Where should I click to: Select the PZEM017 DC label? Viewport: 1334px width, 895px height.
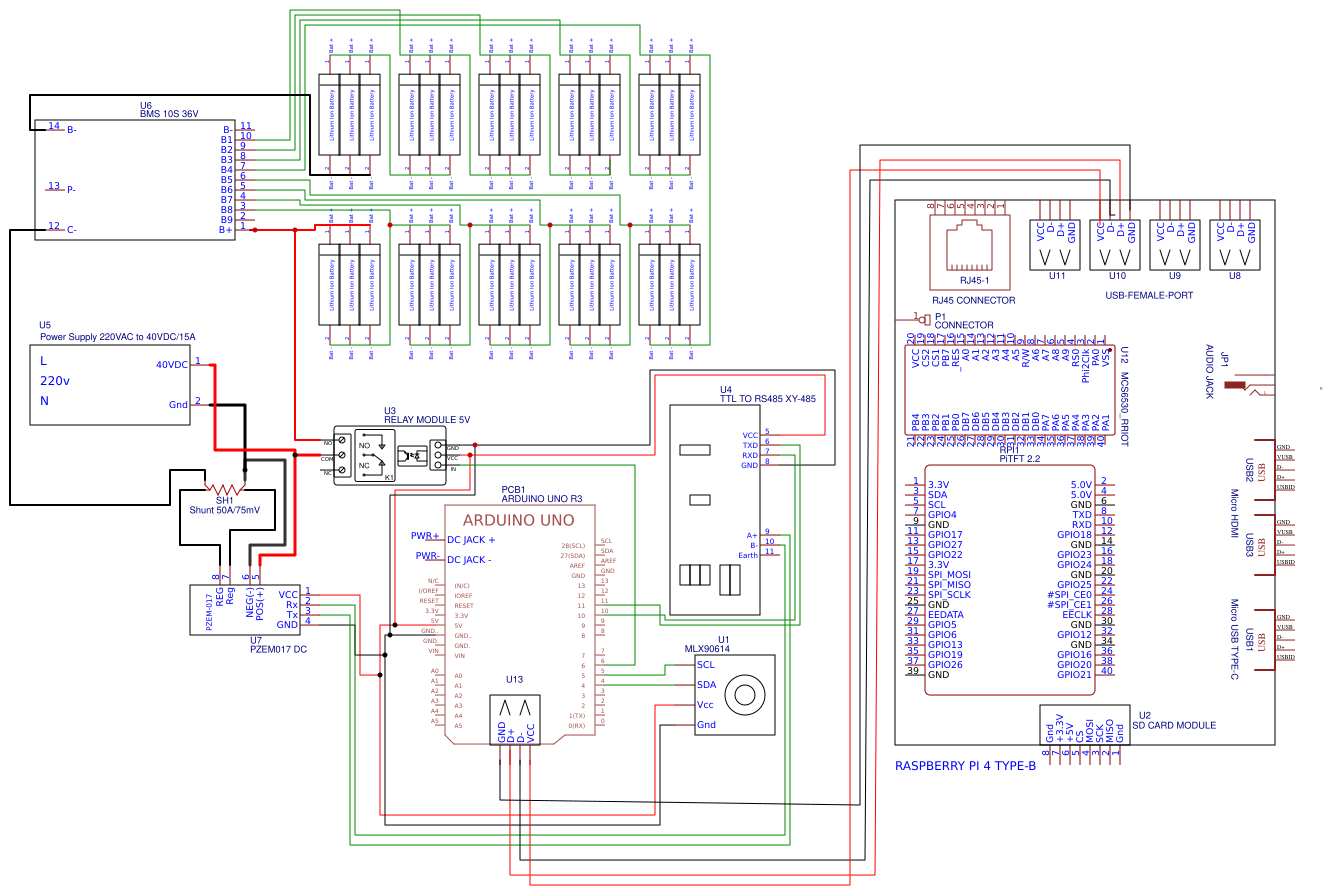pyautogui.click(x=278, y=650)
